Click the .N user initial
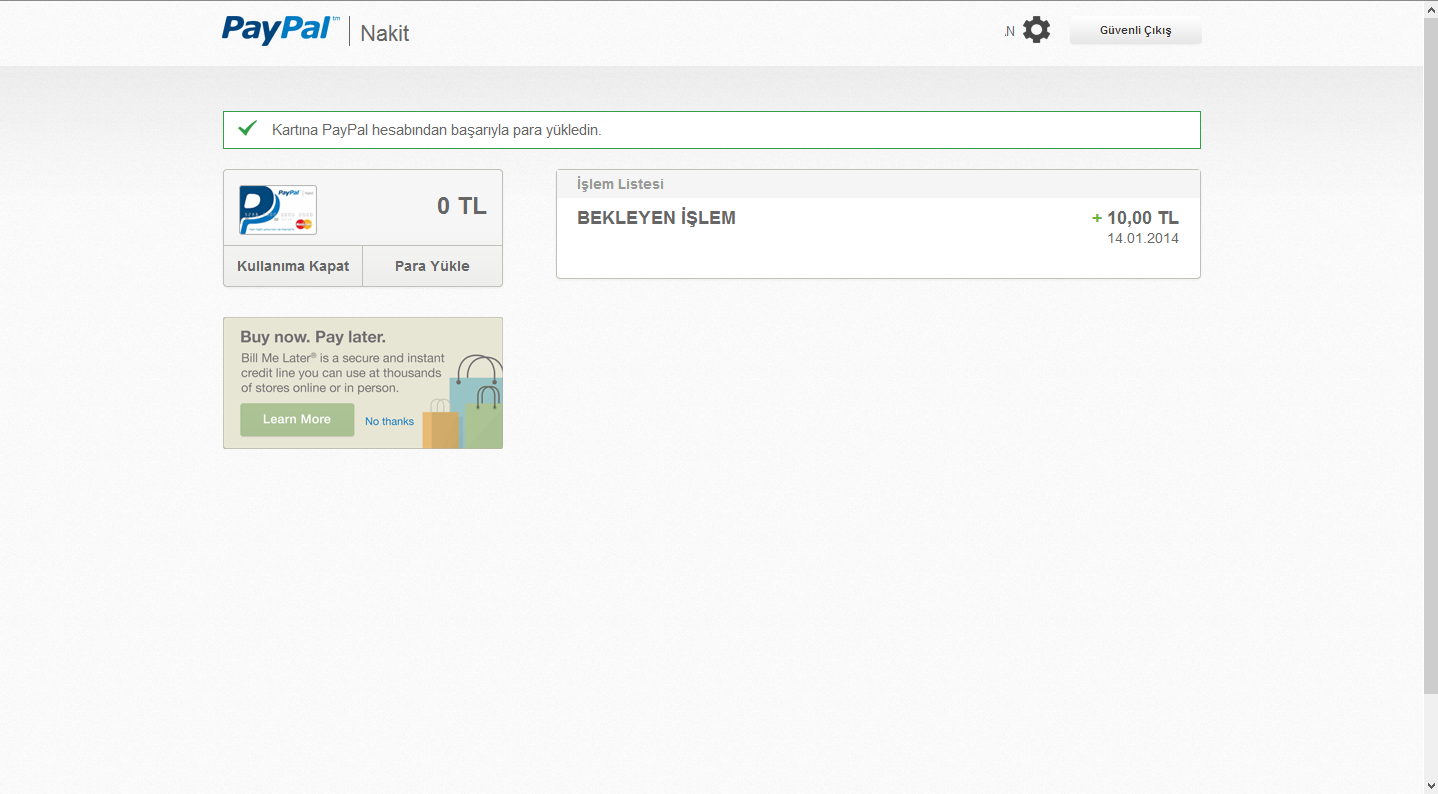 1009,32
